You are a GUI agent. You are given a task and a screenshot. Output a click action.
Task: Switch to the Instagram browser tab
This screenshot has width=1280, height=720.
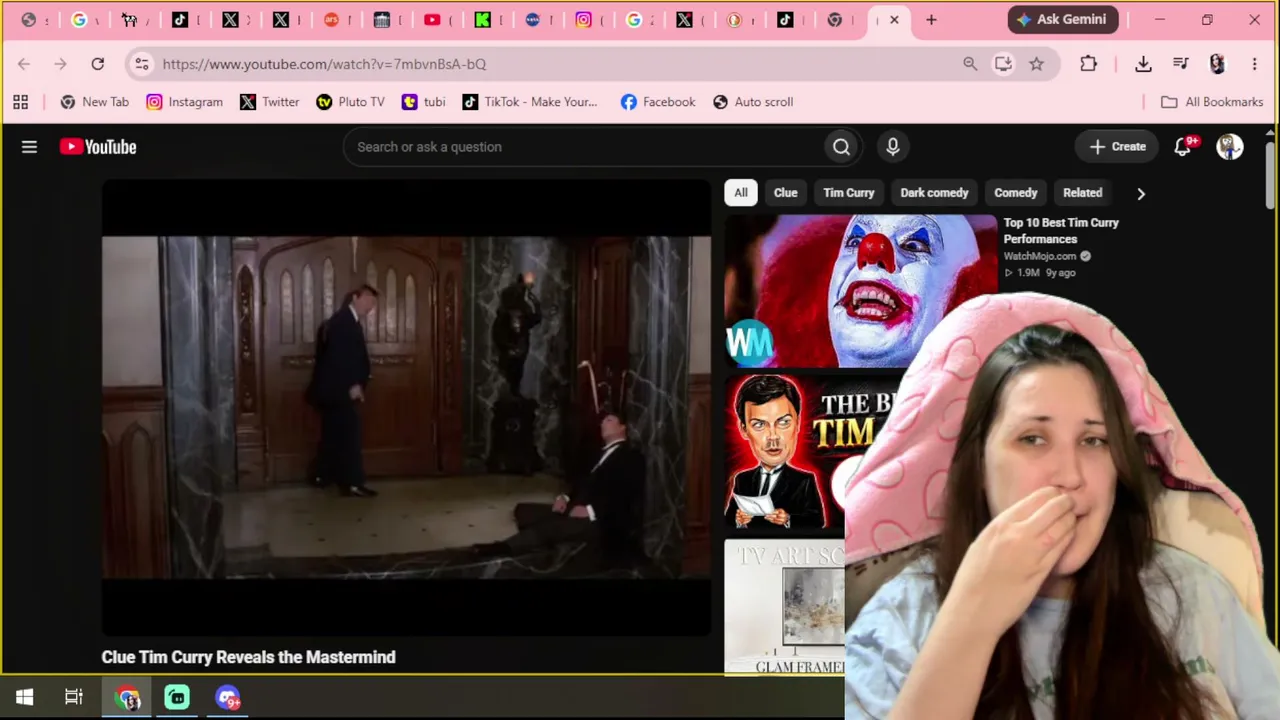pyautogui.click(x=584, y=20)
